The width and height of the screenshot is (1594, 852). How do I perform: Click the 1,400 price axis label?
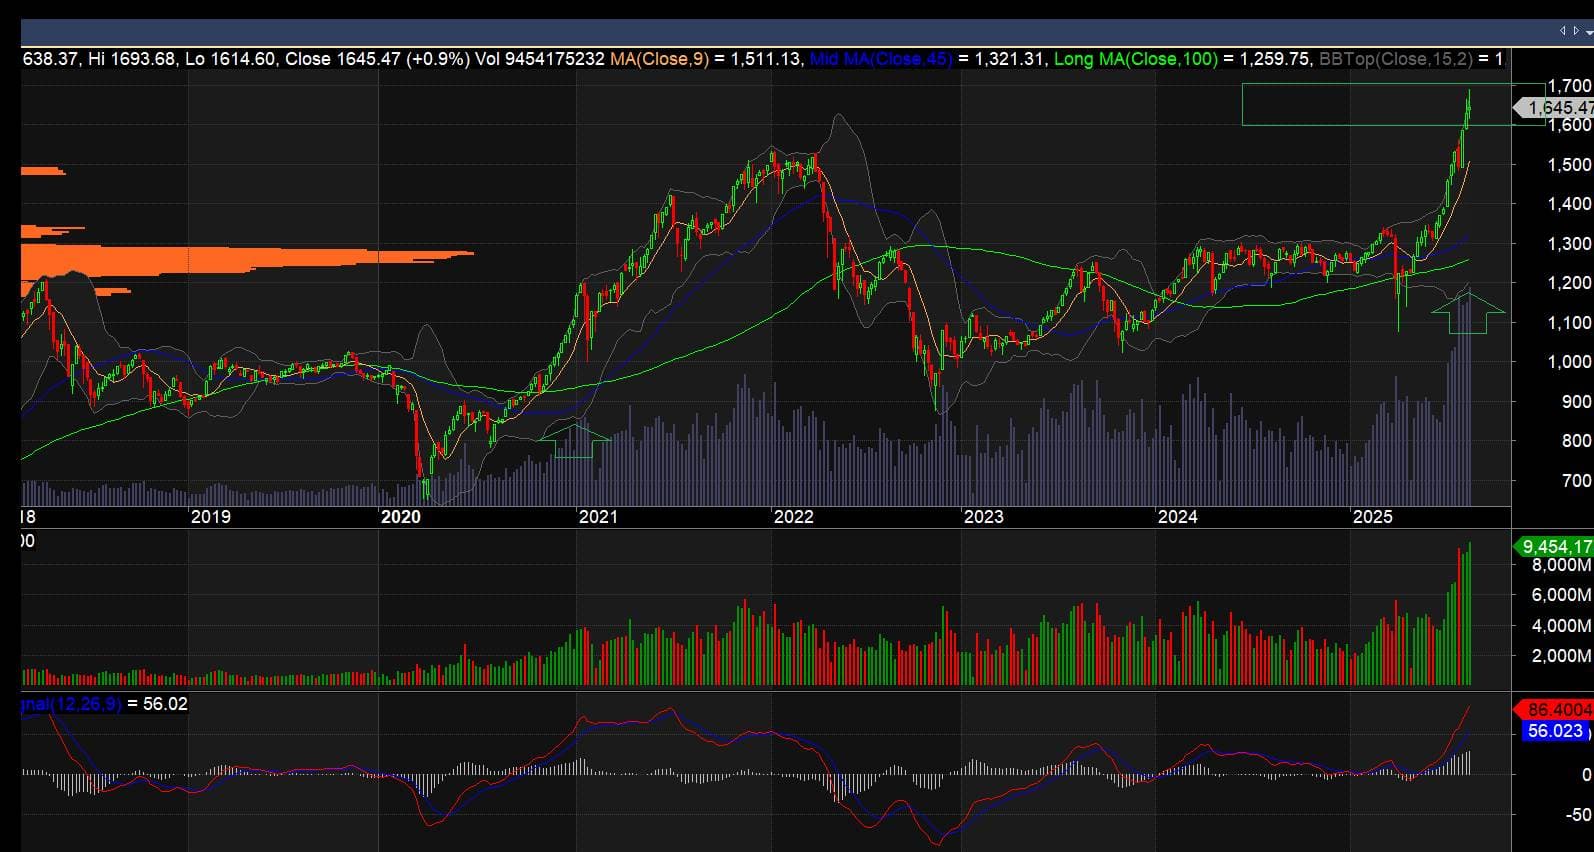point(1569,204)
